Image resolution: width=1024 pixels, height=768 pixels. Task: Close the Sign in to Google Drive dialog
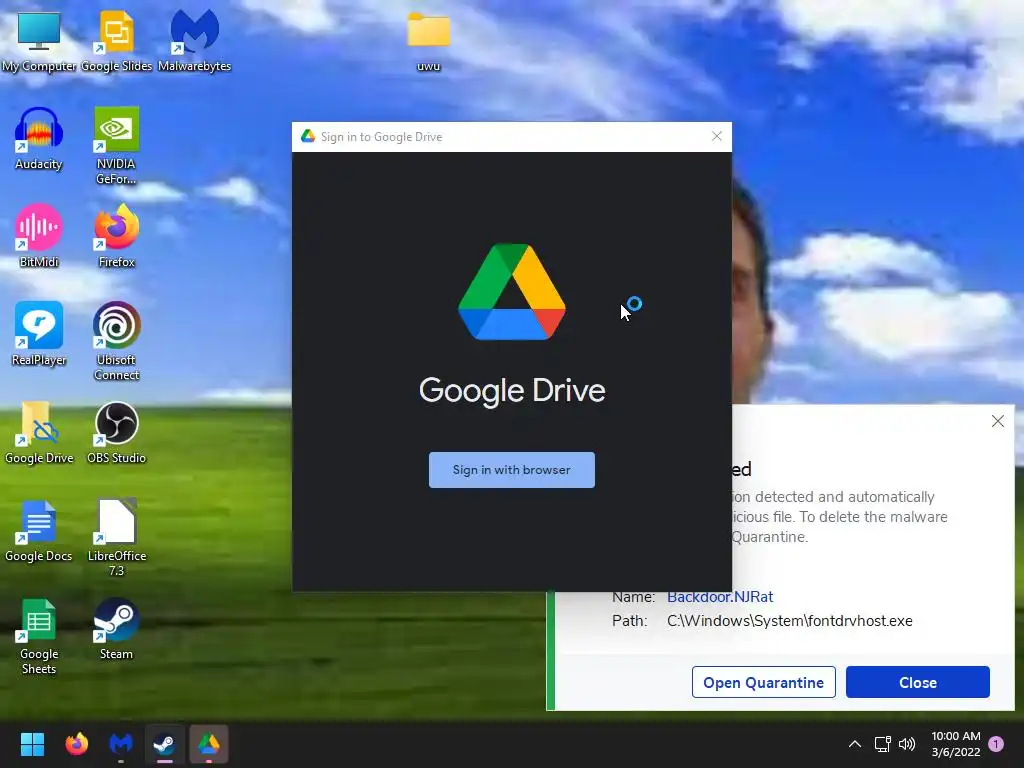point(716,136)
